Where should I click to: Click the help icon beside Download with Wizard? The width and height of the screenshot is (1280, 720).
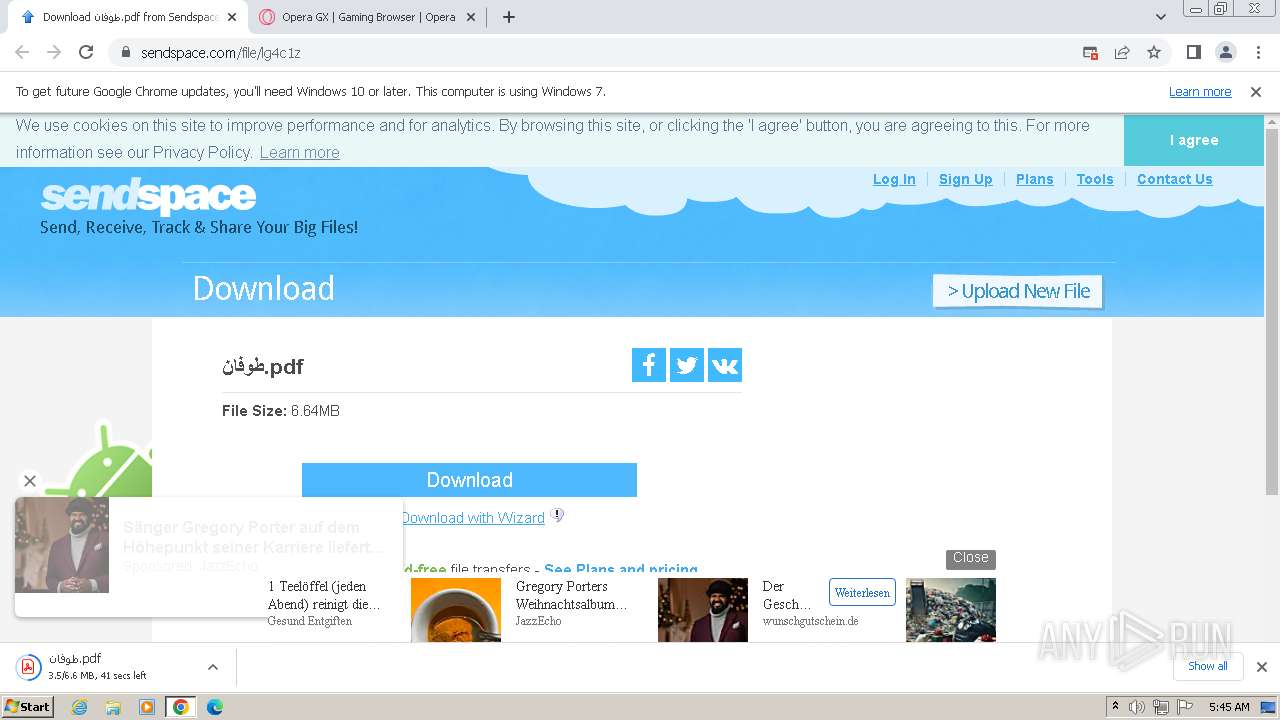coord(558,516)
